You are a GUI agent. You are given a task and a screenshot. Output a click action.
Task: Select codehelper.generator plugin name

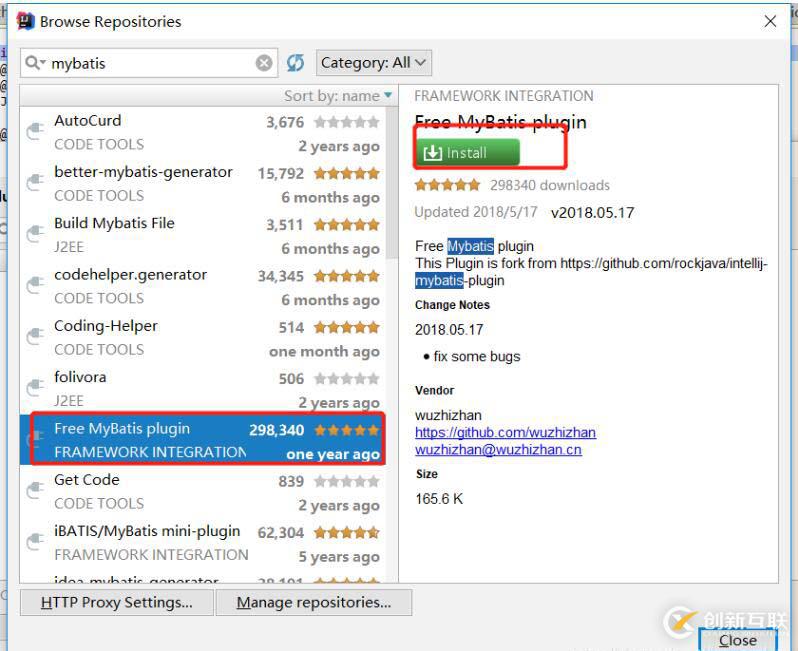[x=130, y=274]
